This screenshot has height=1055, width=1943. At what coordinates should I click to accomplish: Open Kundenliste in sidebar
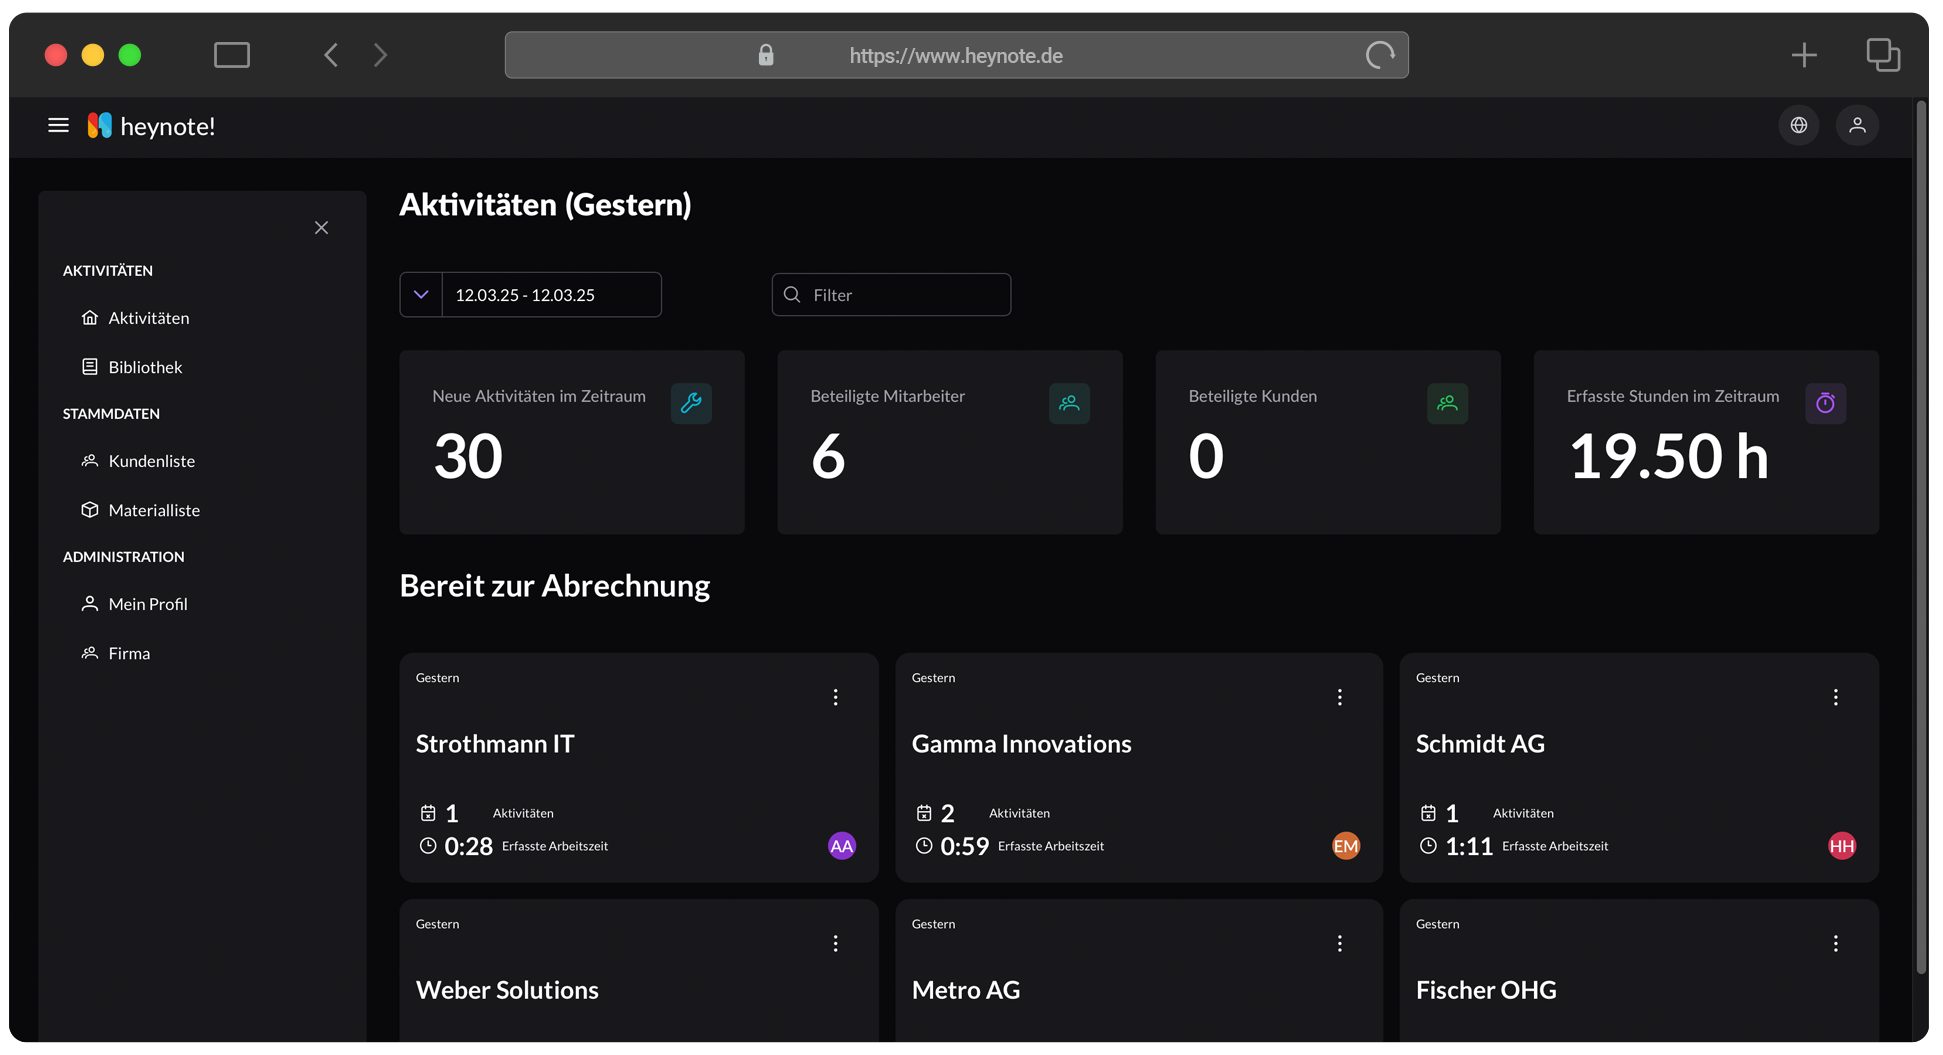(x=138, y=461)
